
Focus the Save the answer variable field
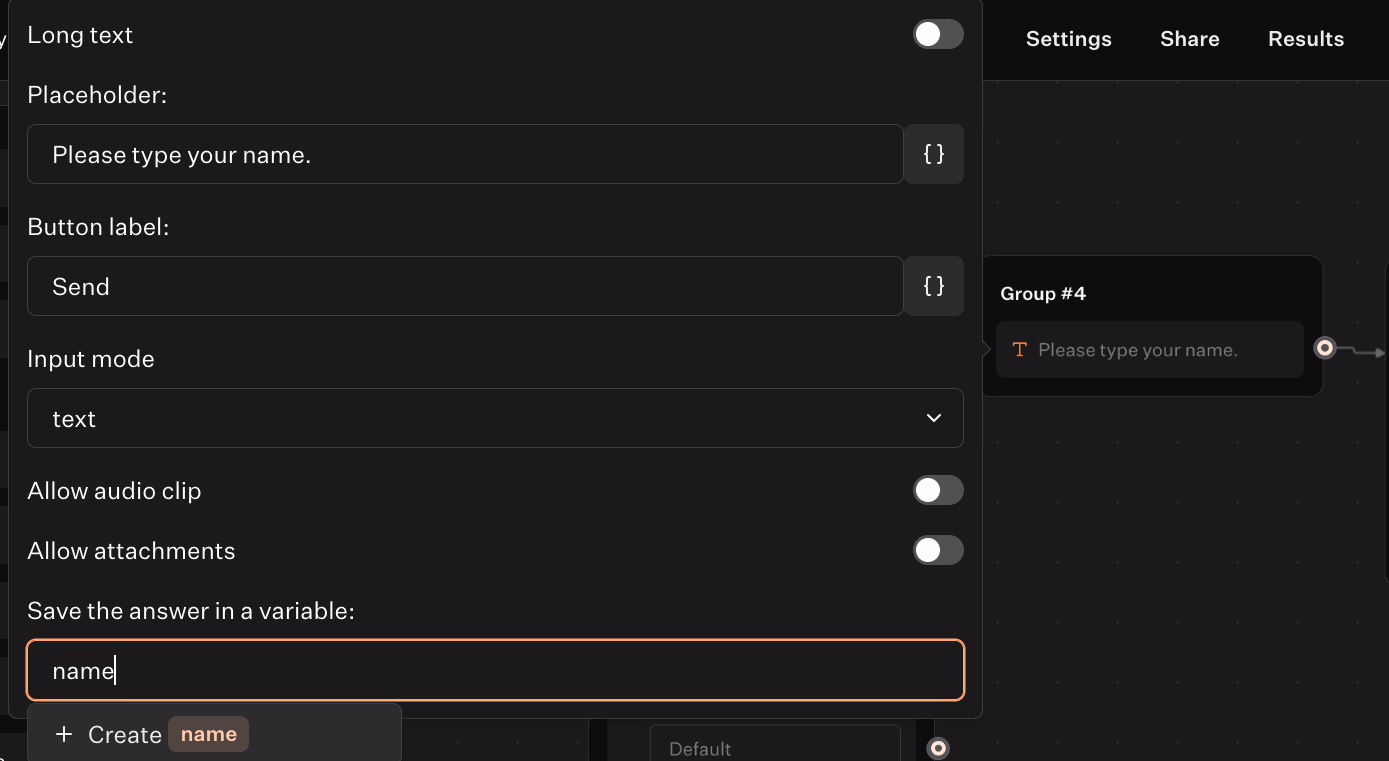pos(495,670)
